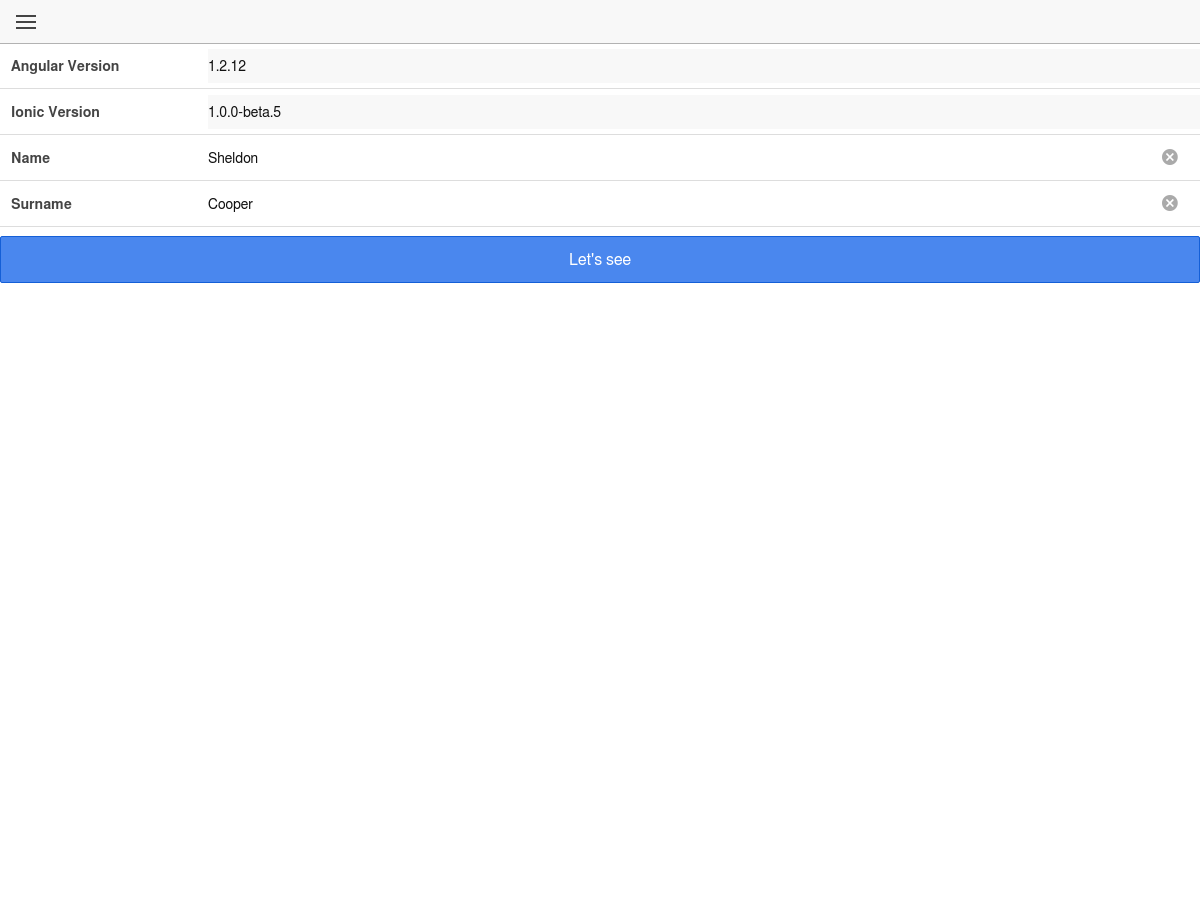Image resolution: width=1200 pixels, height=900 pixels.
Task: Place the cursor right after the word Sheldon
Action: click(260, 158)
